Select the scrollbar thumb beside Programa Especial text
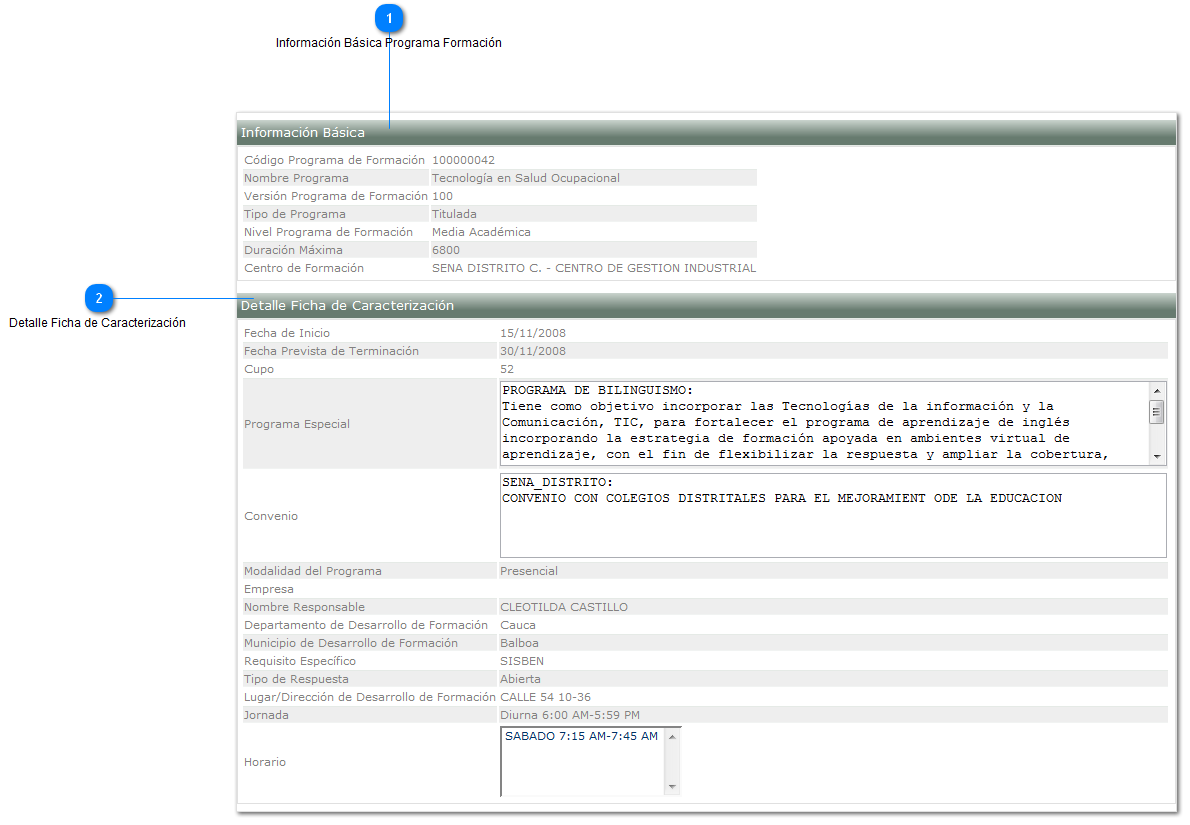1190x825 pixels. pos(1158,410)
